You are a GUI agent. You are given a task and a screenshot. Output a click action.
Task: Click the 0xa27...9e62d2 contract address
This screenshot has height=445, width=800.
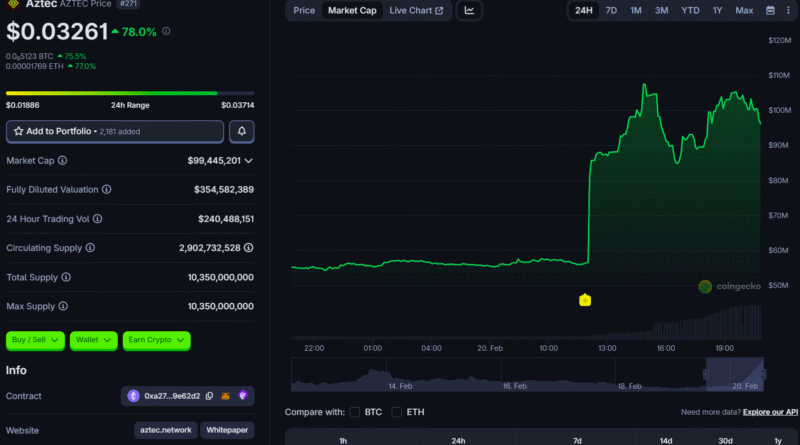(172, 396)
